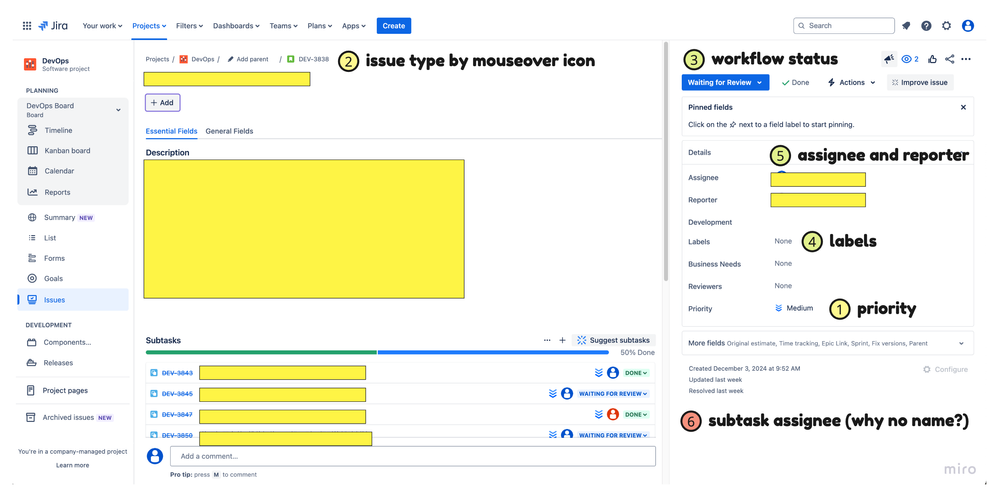Open Issues in the sidebar
The width and height of the screenshot is (999, 497).
[73, 299]
